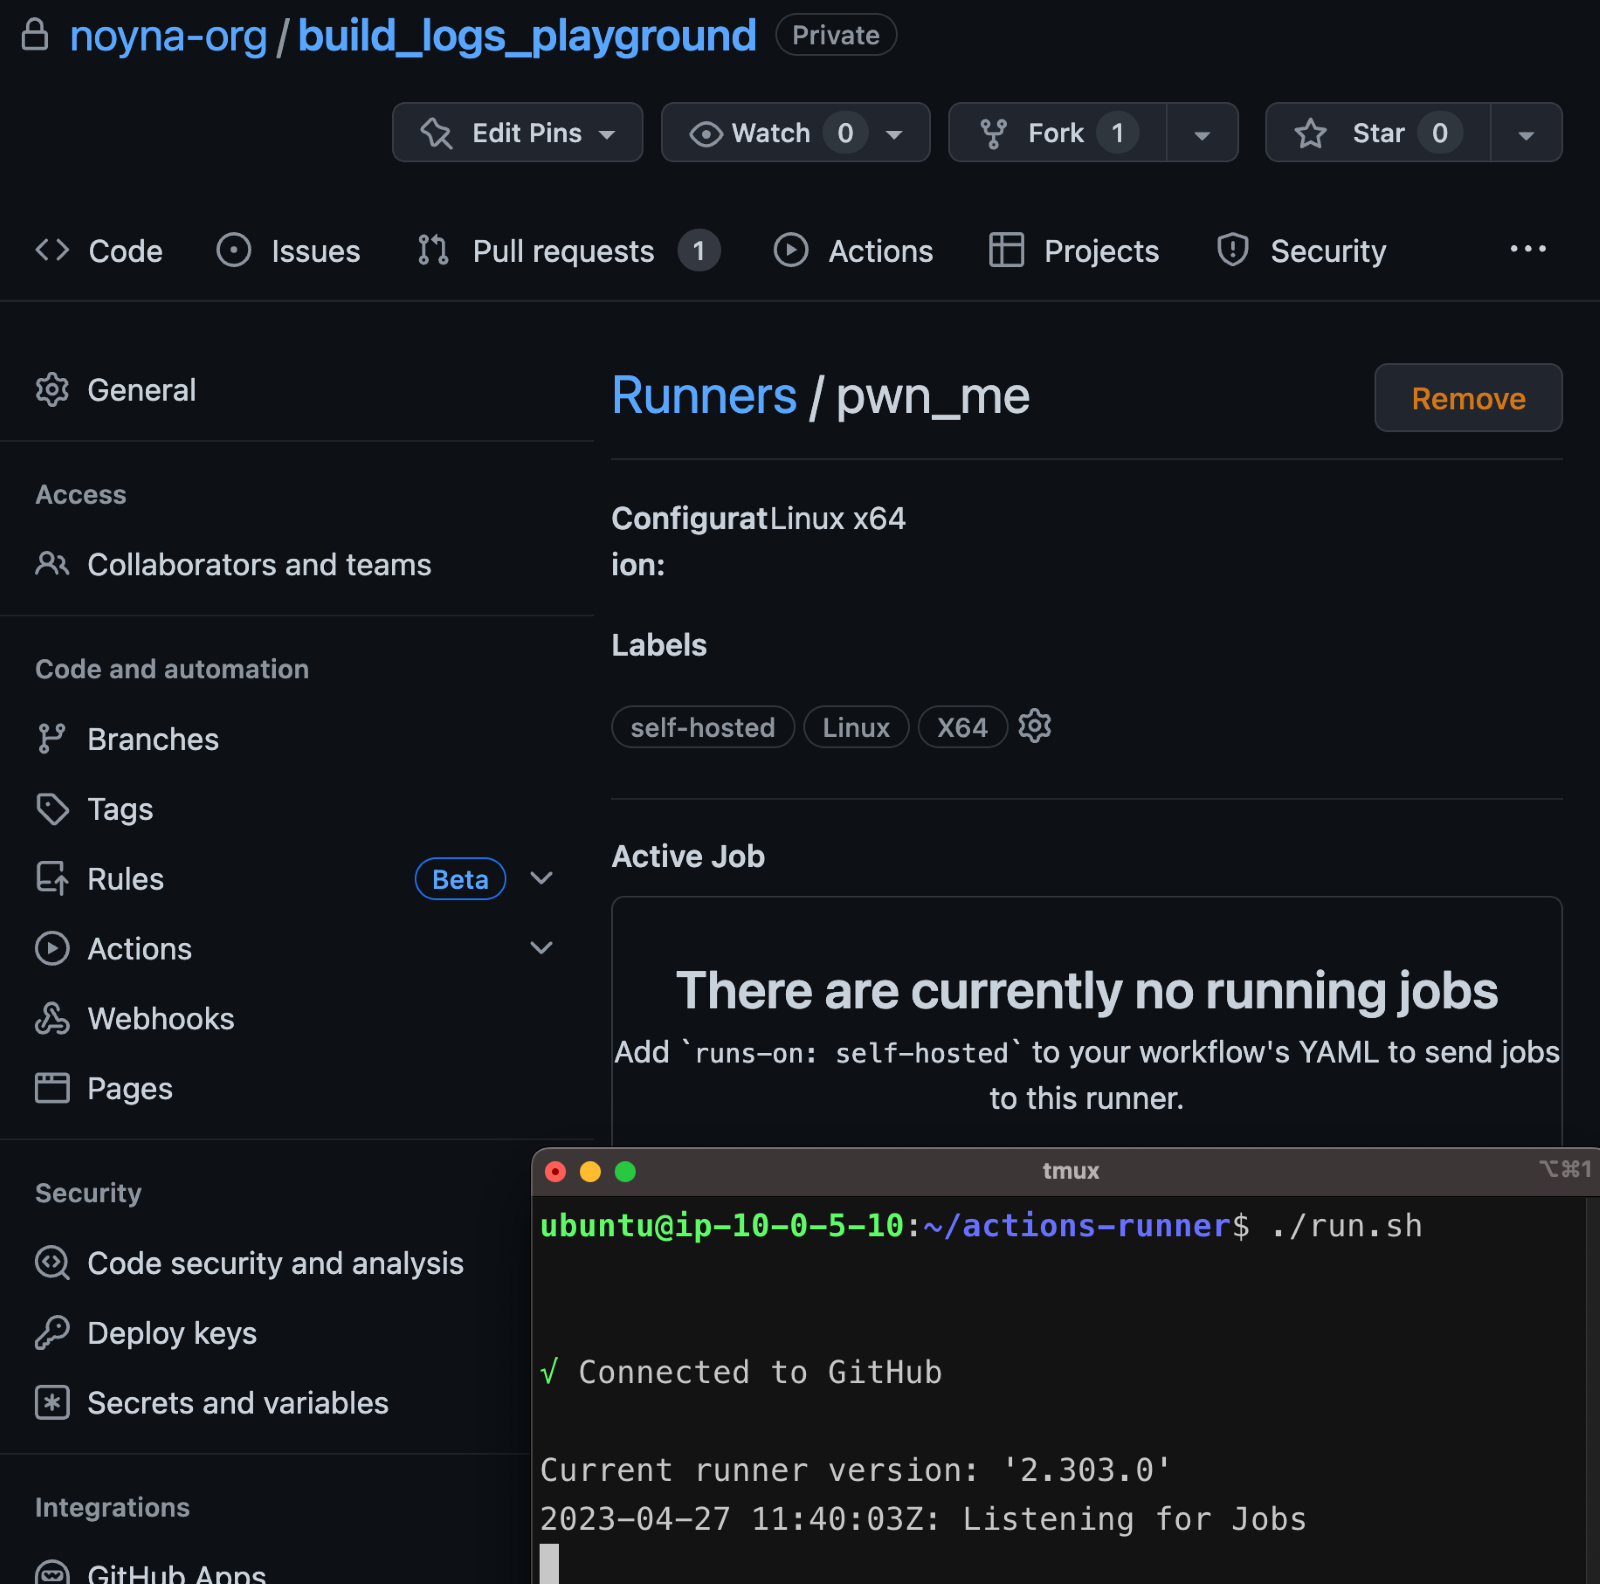Star the repository
This screenshot has height=1584, width=1600.
[x=1378, y=132]
